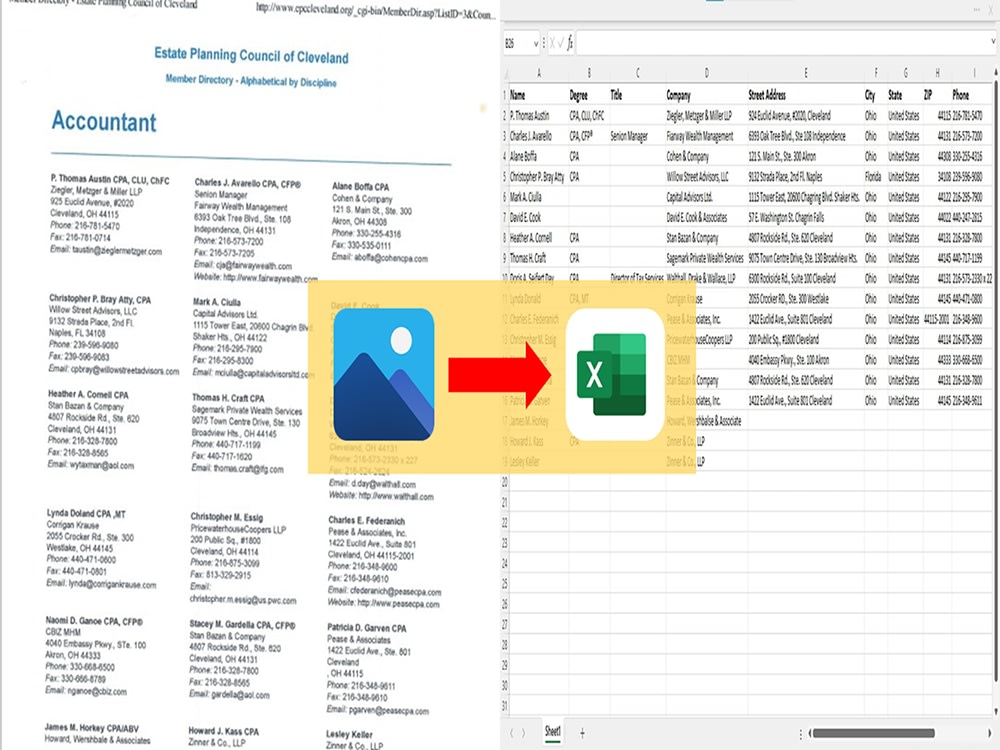Image resolution: width=1000 pixels, height=750 pixels.
Task: Click 'Stacey M. Gardella CPA, CFP' name in directory
Action: (242, 624)
